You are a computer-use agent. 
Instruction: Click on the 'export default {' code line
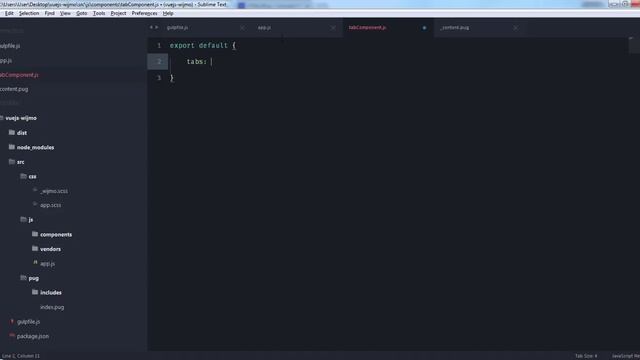(x=203, y=46)
